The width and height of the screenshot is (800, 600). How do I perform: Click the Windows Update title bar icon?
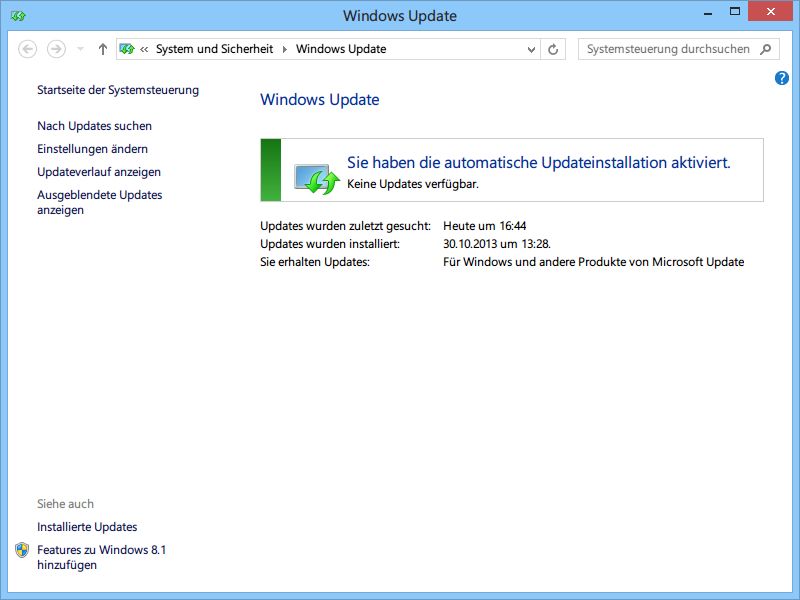18,16
